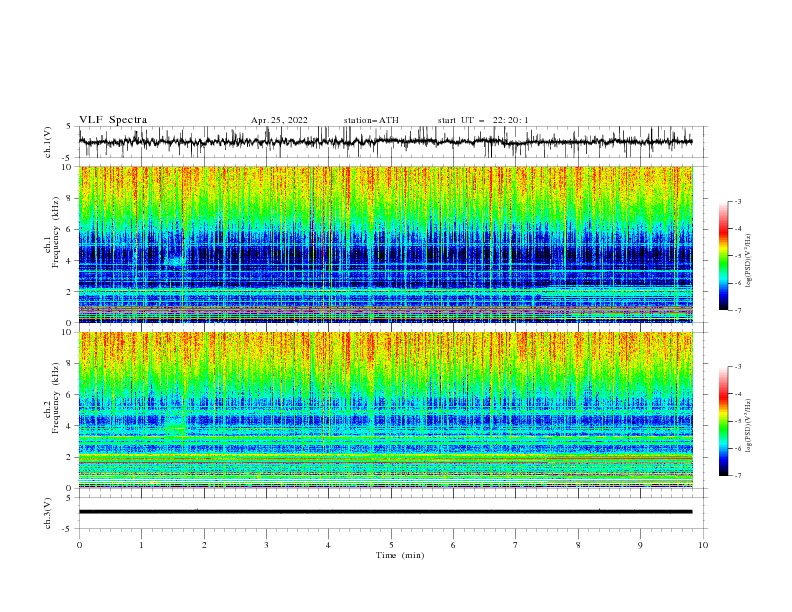Select the "start UT = 22:20:1" text
The height and width of the screenshot is (612, 792).
coord(483,120)
